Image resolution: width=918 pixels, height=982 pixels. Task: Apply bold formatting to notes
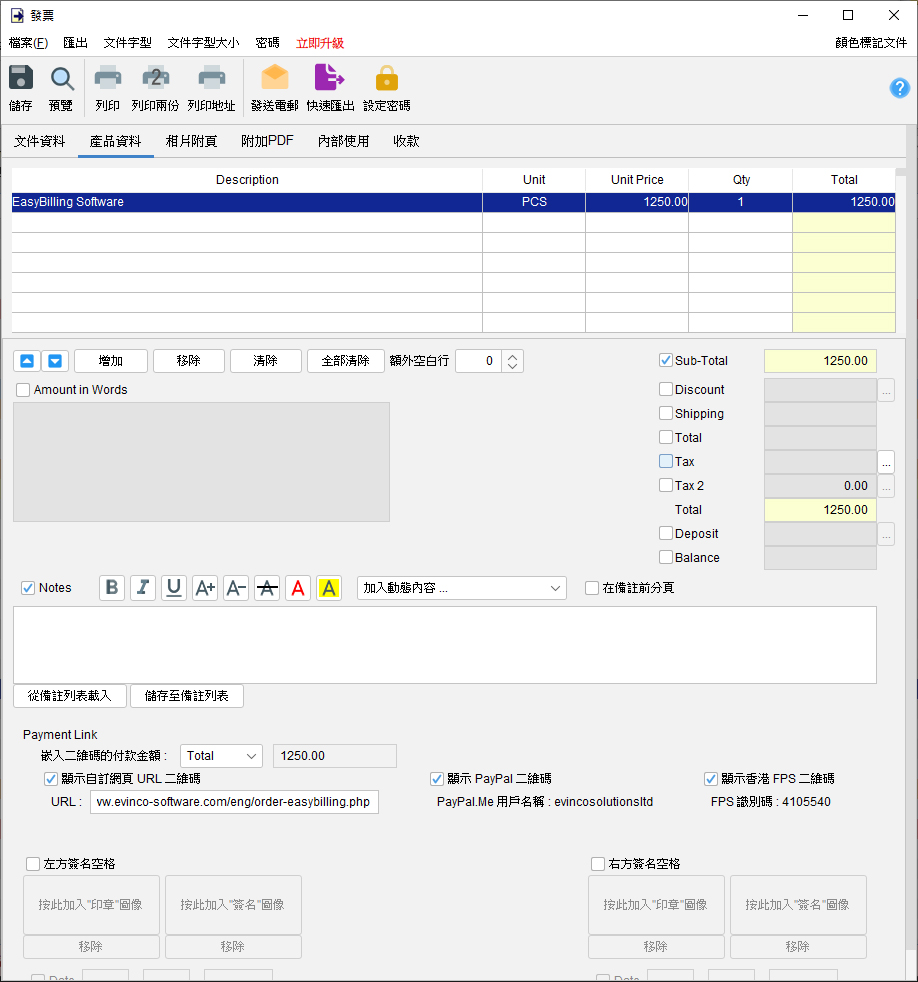112,587
